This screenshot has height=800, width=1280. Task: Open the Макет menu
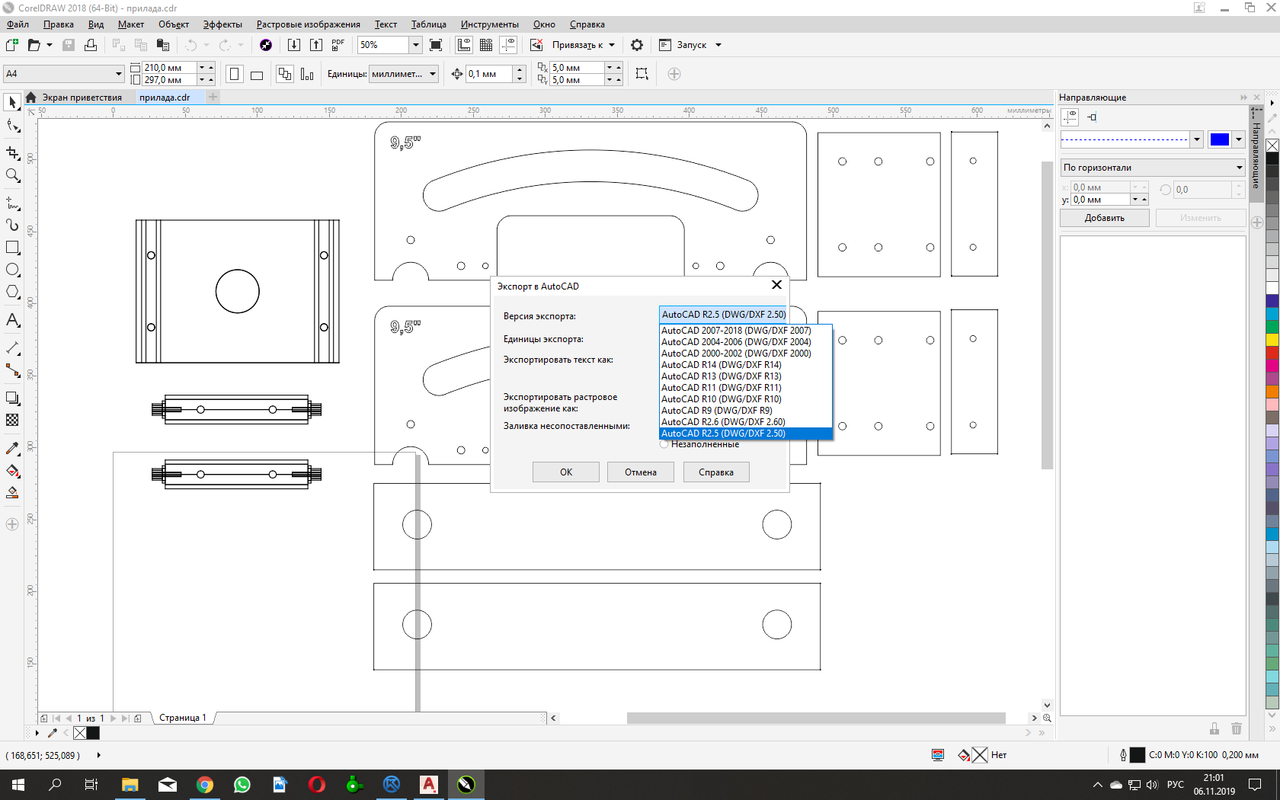[130, 24]
